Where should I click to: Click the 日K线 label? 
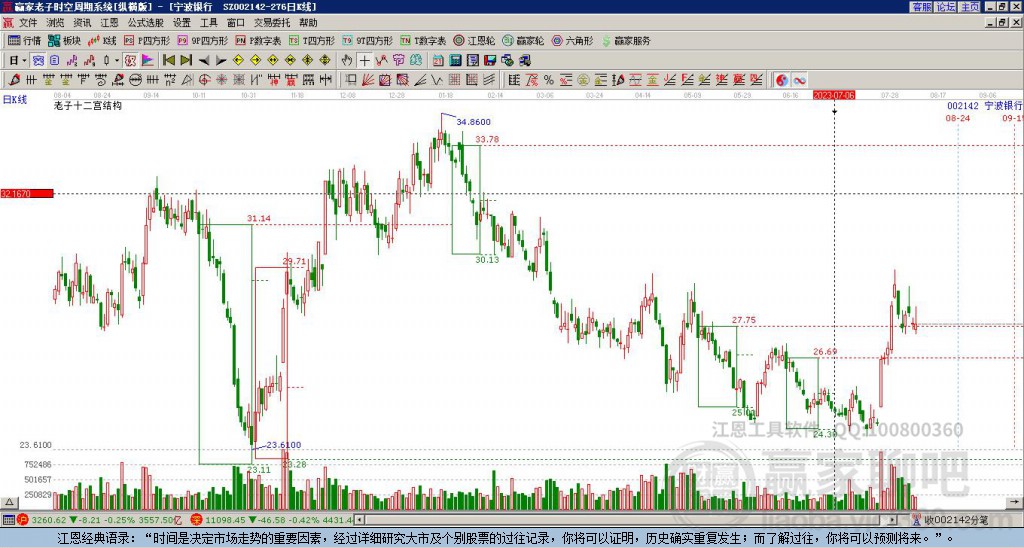click(x=15, y=100)
